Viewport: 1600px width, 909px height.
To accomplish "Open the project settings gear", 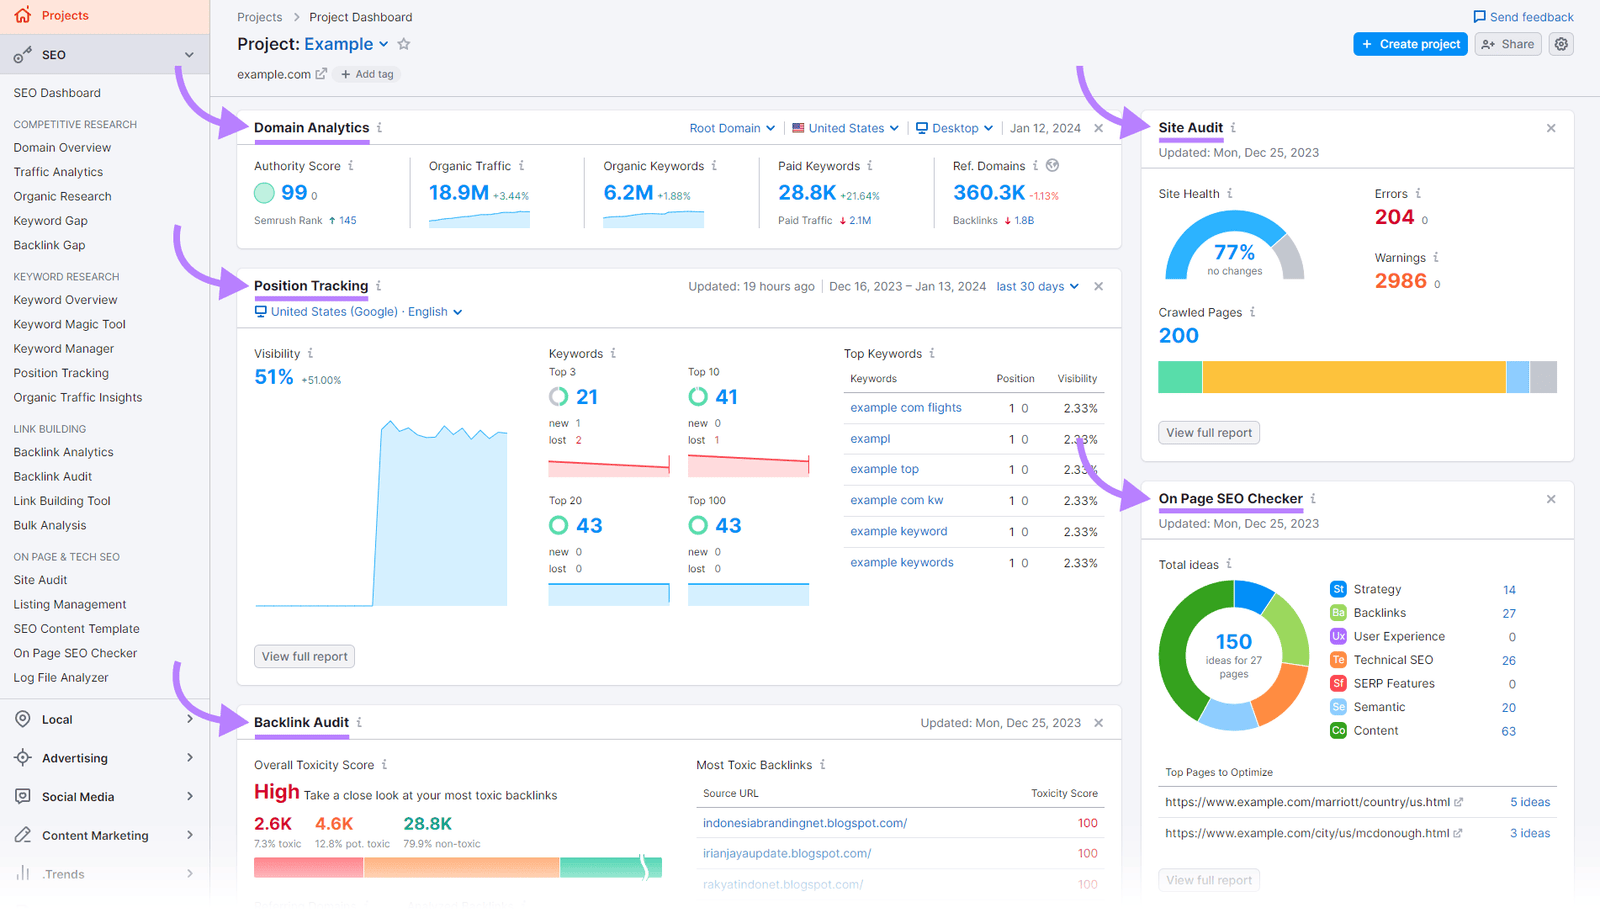I will (1560, 44).
